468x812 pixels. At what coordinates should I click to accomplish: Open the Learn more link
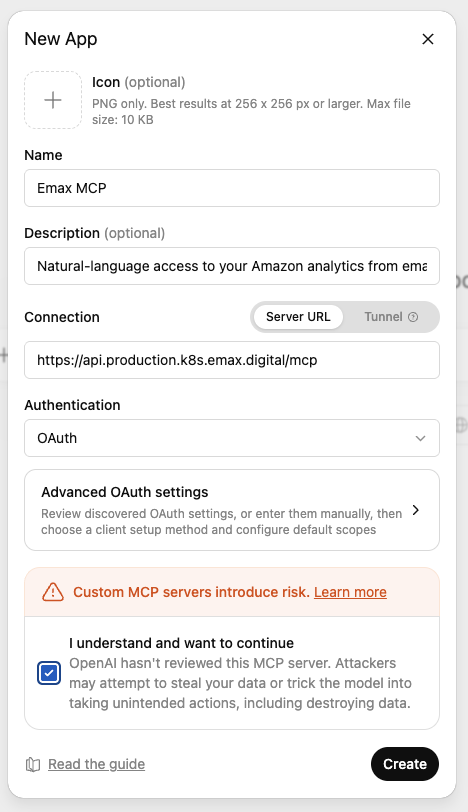(x=350, y=592)
